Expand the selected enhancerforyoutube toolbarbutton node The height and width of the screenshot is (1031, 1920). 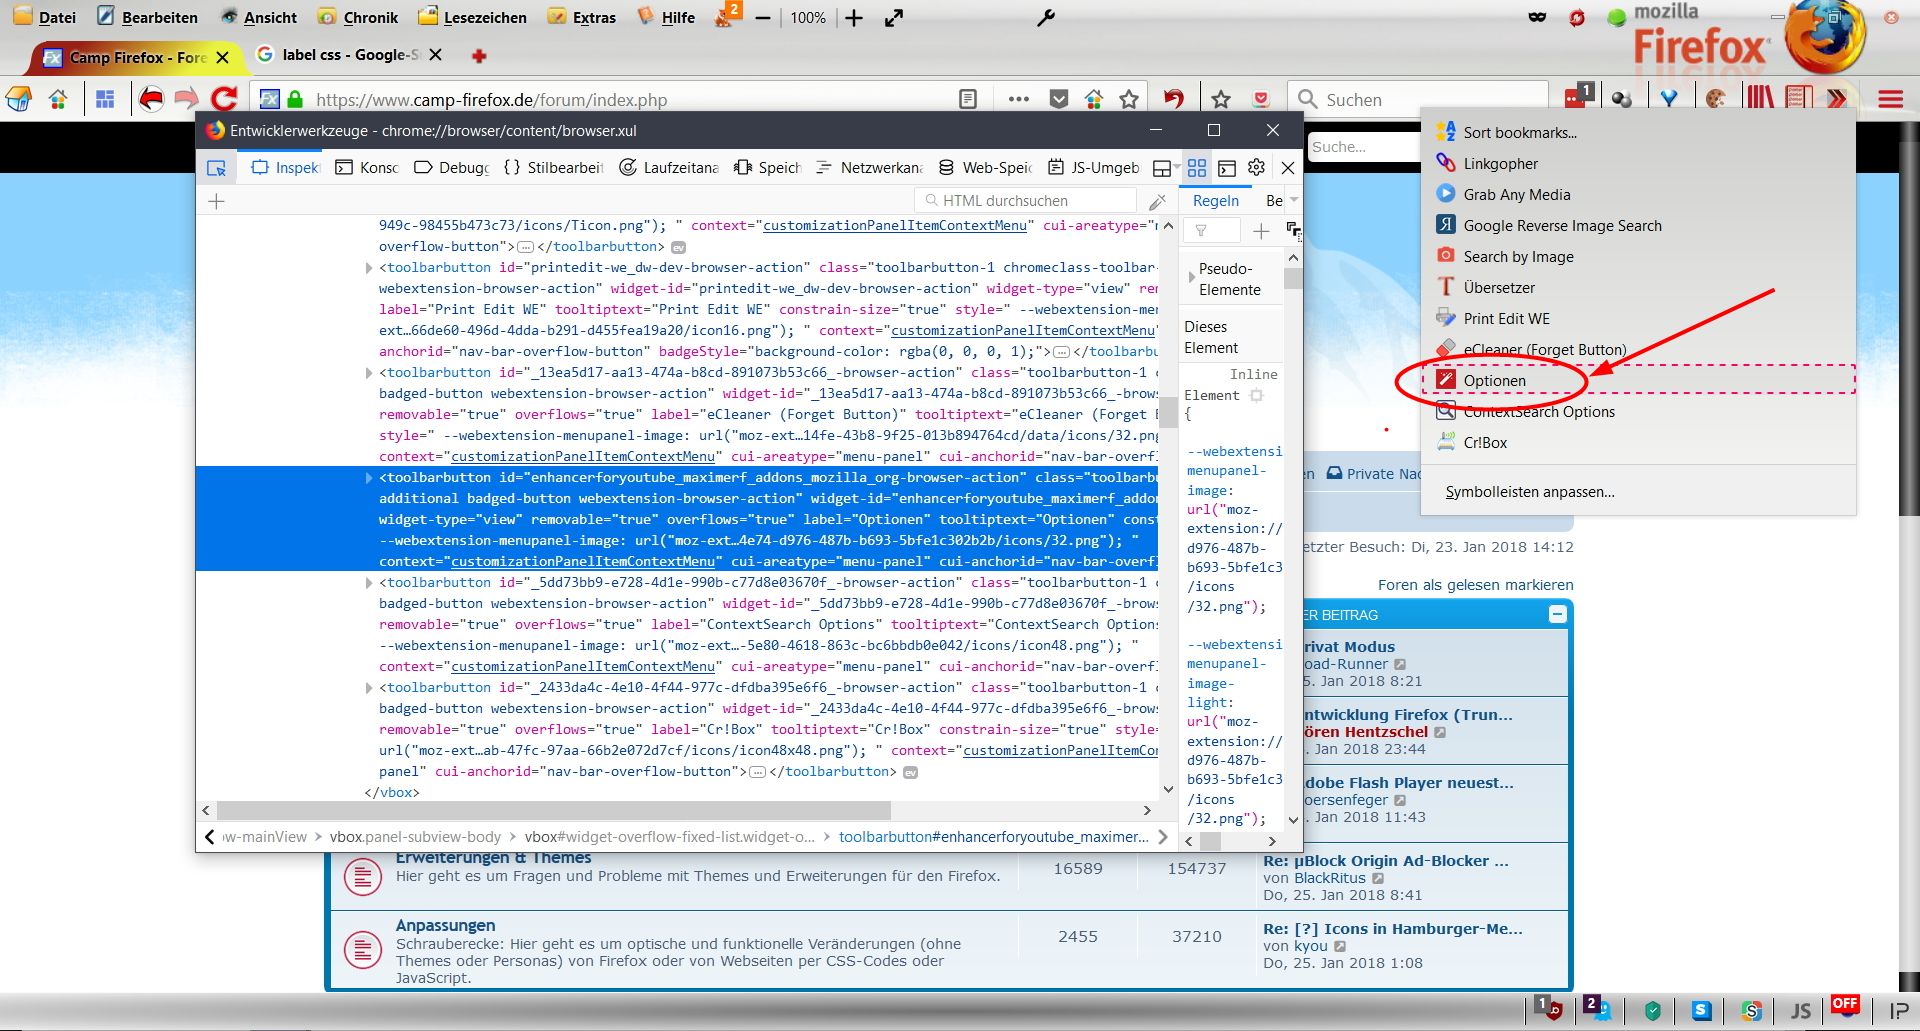tap(369, 478)
